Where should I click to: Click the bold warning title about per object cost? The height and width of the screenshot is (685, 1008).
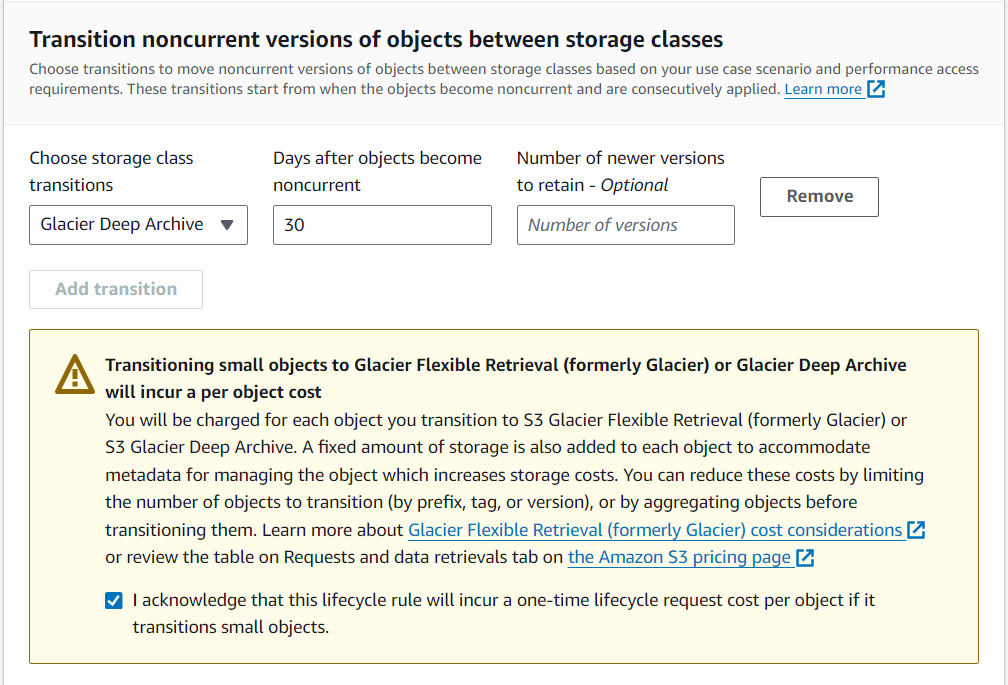[506, 378]
